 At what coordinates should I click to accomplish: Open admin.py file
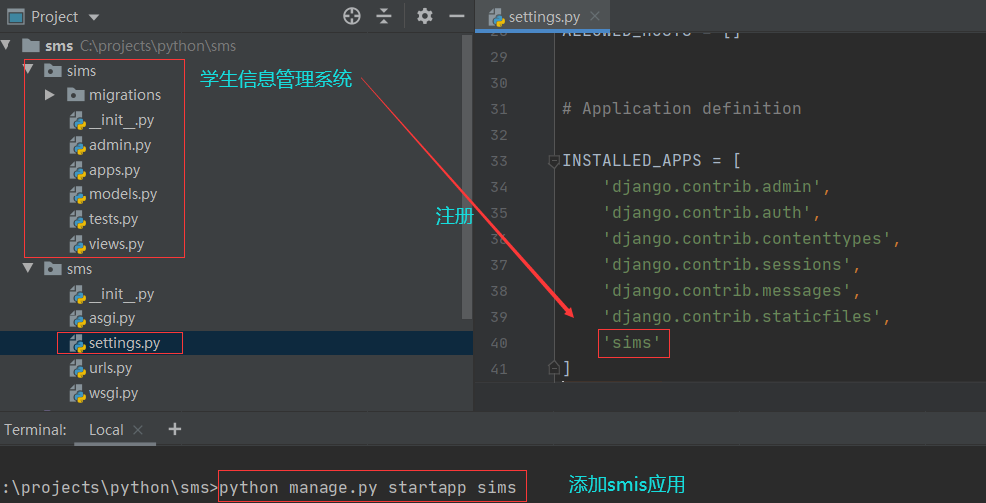point(120,145)
